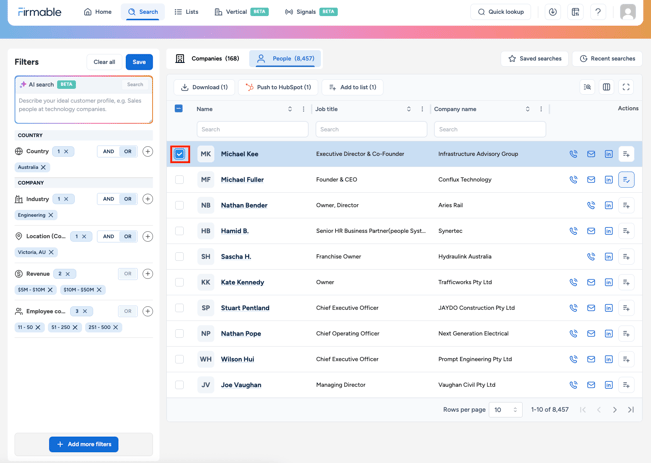Push selected contact to HubSpot
651x463 pixels.
pyautogui.click(x=278, y=87)
